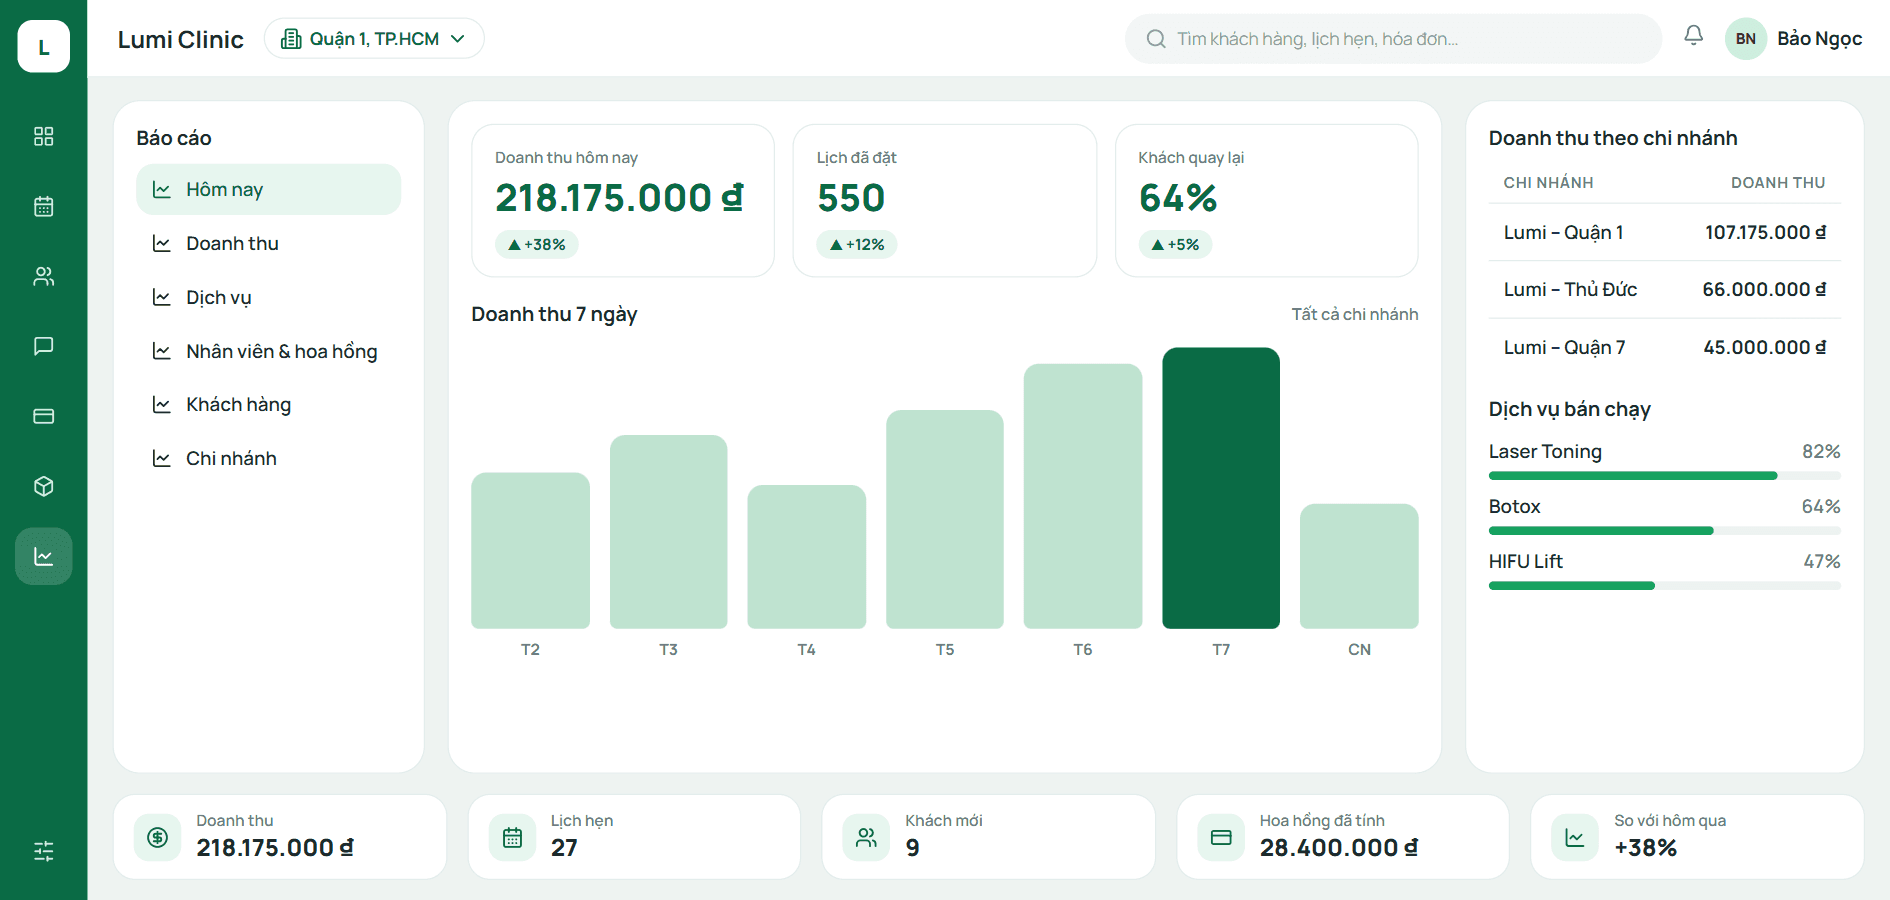The height and width of the screenshot is (900, 1890).
Task: Open the products box icon in sidebar
Action: [x=44, y=486]
